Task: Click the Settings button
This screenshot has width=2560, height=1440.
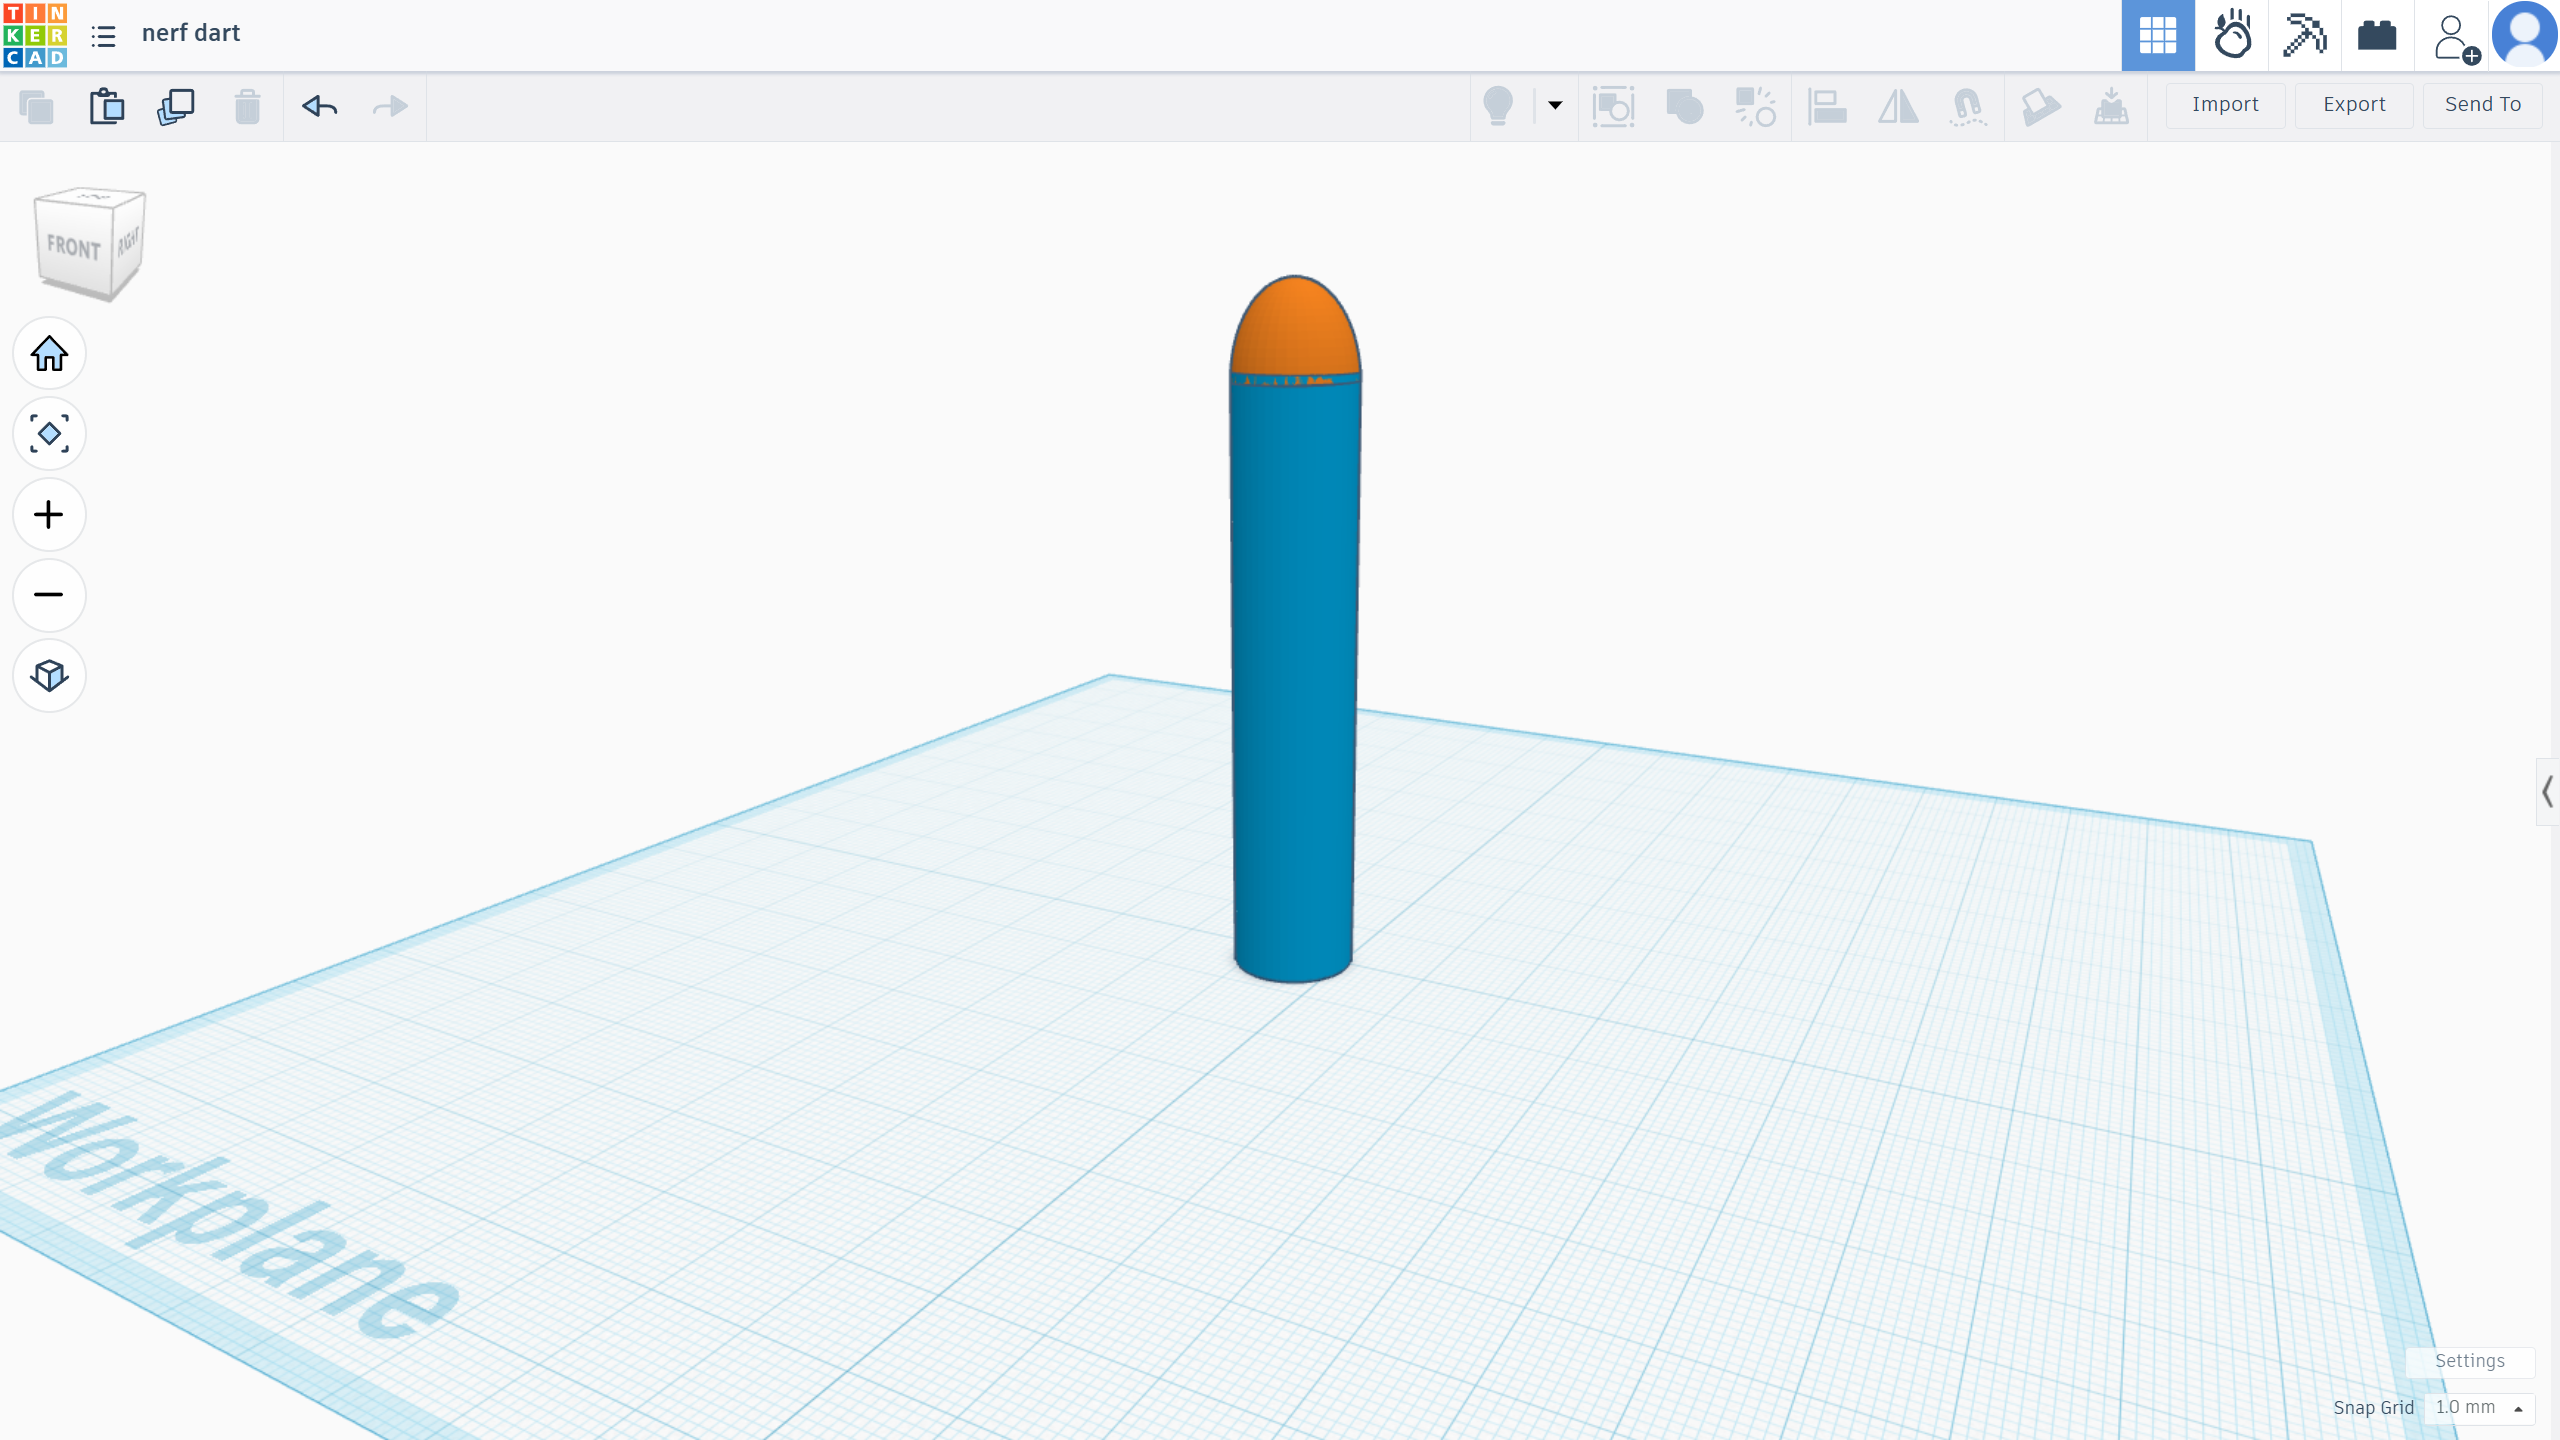Action: pos(2470,1361)
